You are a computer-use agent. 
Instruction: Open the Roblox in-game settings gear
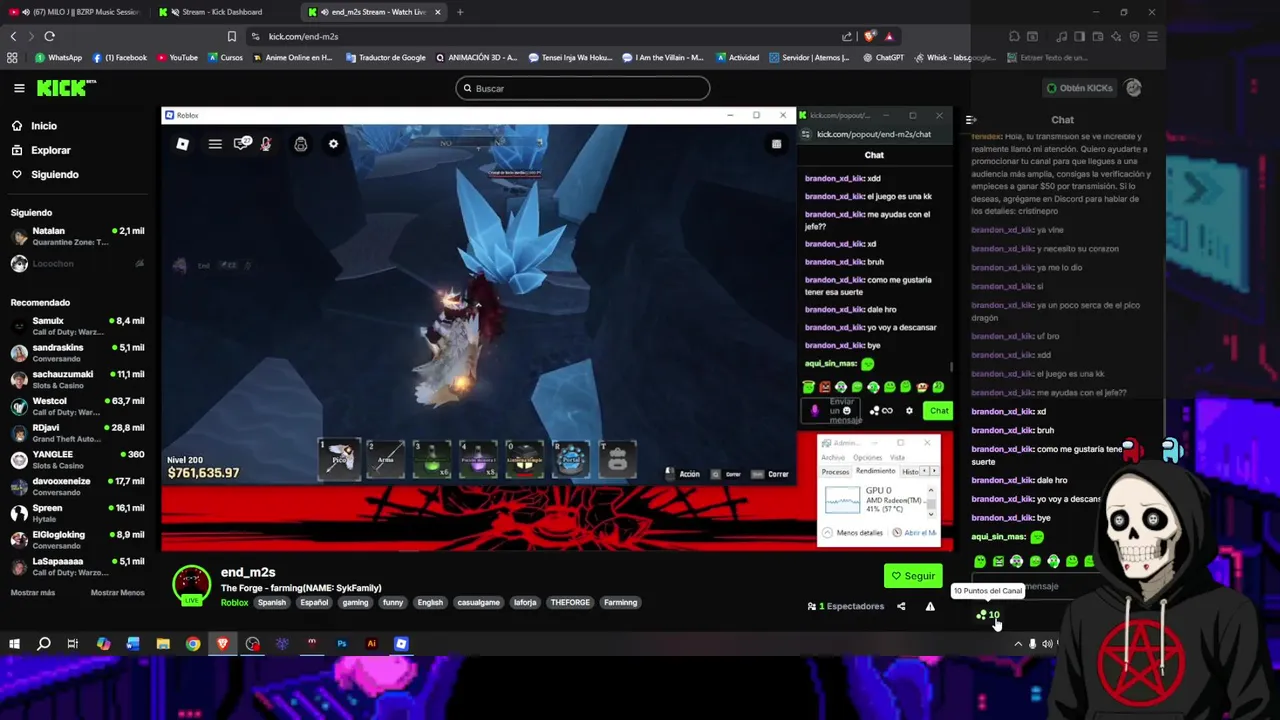coord(333,144)
